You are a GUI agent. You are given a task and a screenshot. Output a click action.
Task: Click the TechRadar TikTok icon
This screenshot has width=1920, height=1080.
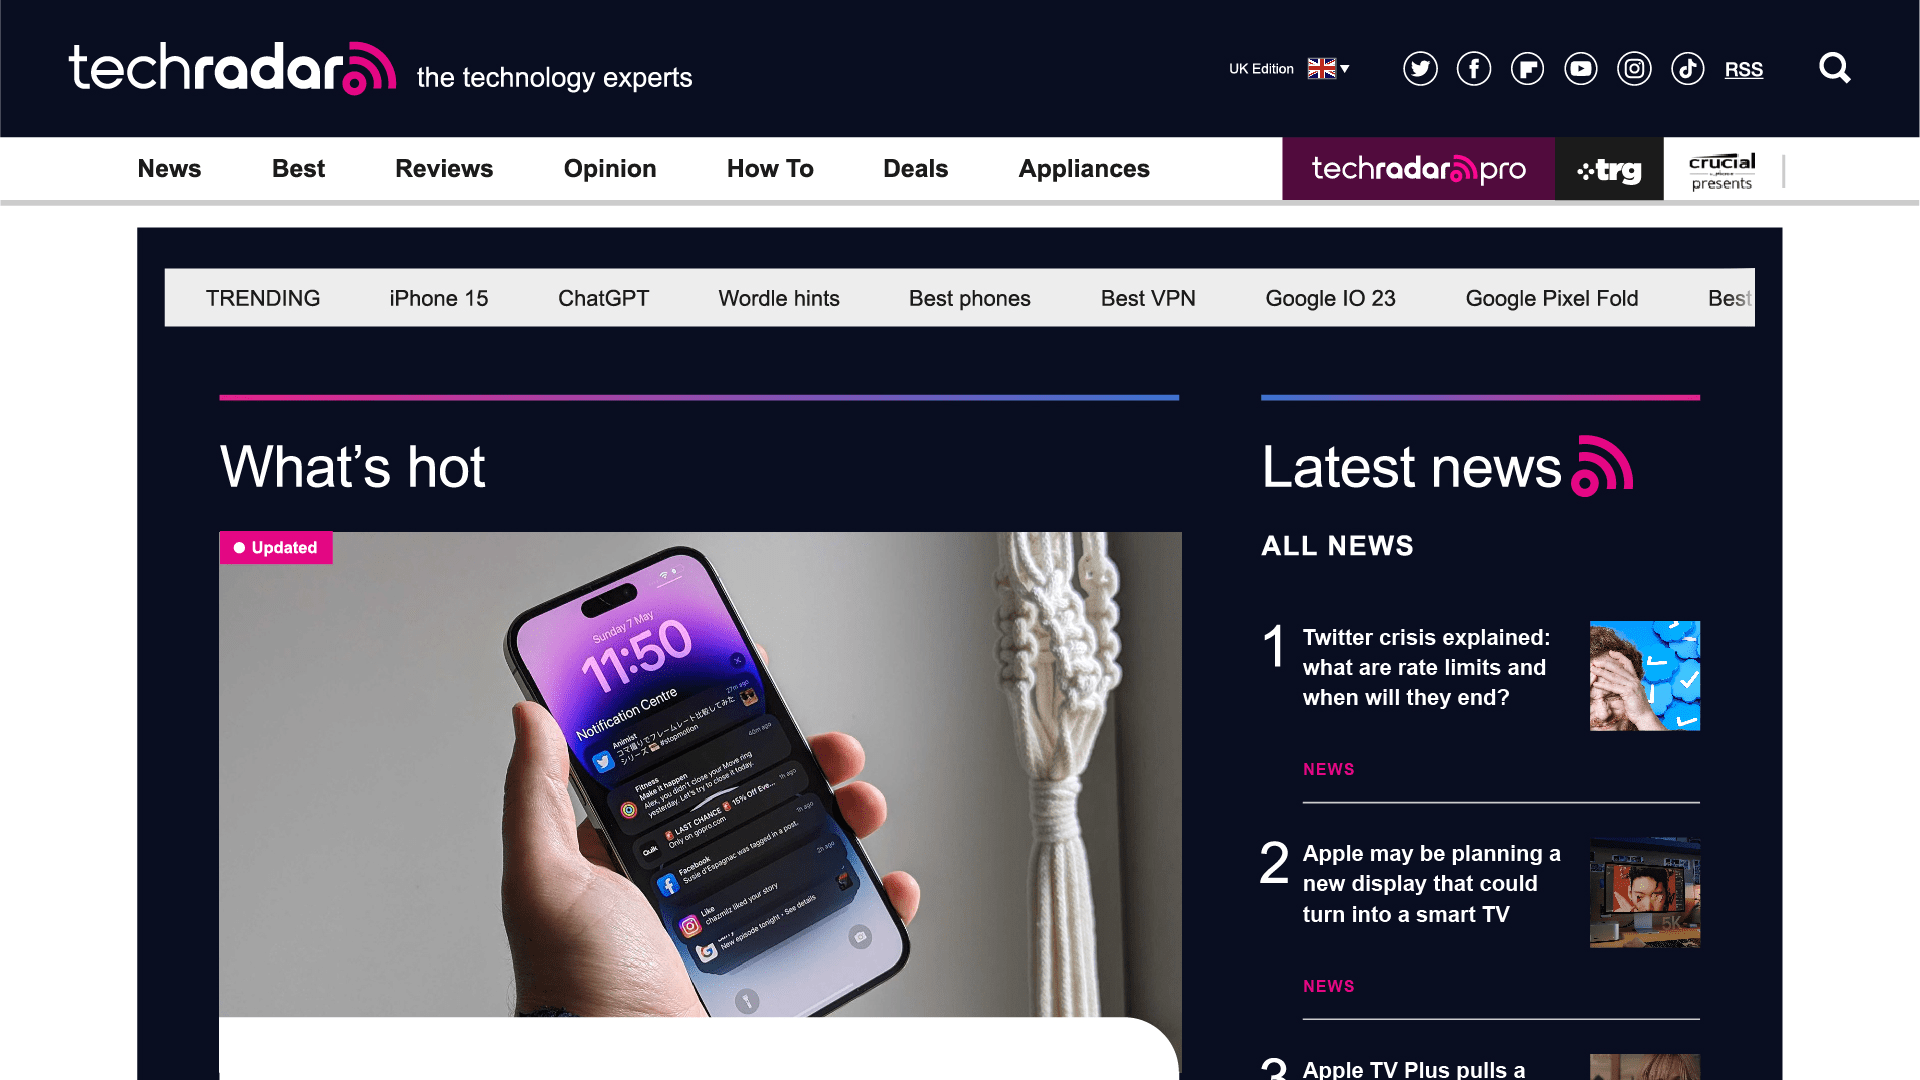pyautogui.click(x=1688, y=69)
